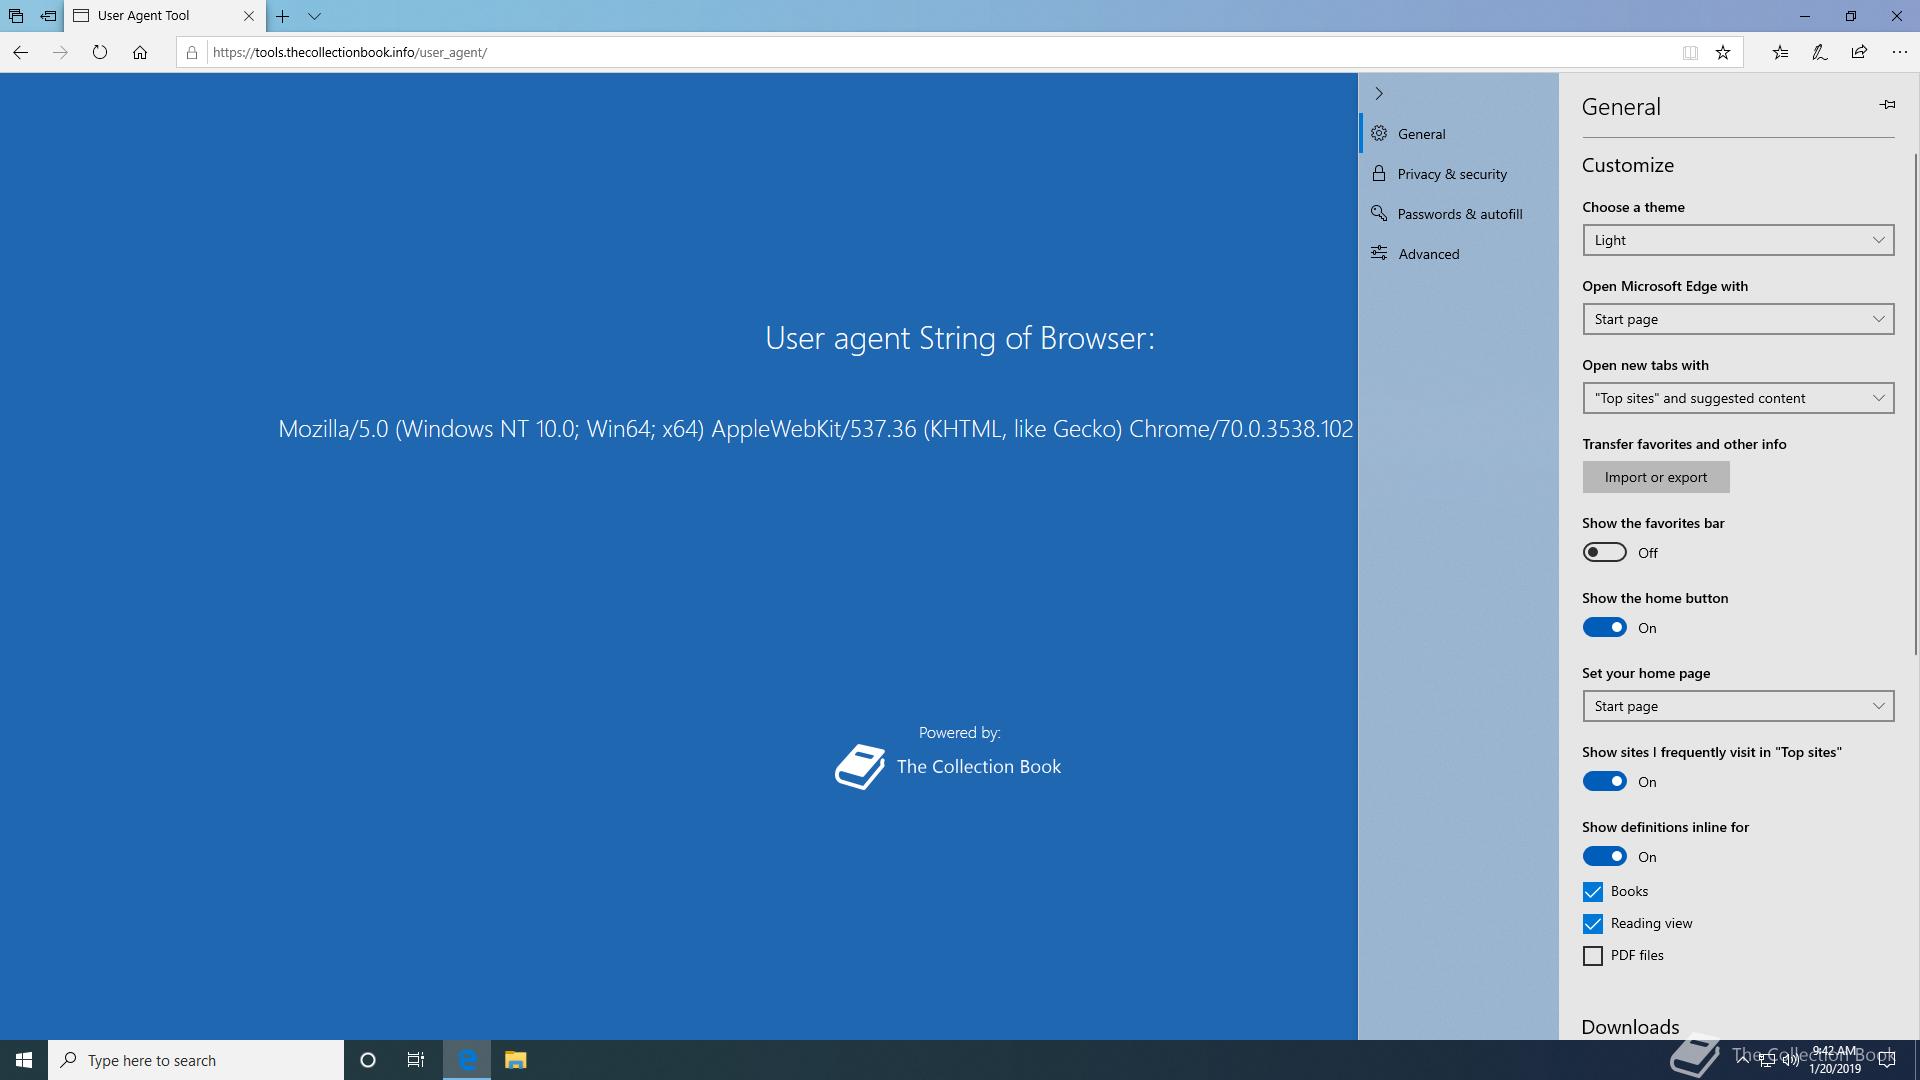The image size is (1920, 1080).
Task: Select the General settings section
Action: (1458, 134)
